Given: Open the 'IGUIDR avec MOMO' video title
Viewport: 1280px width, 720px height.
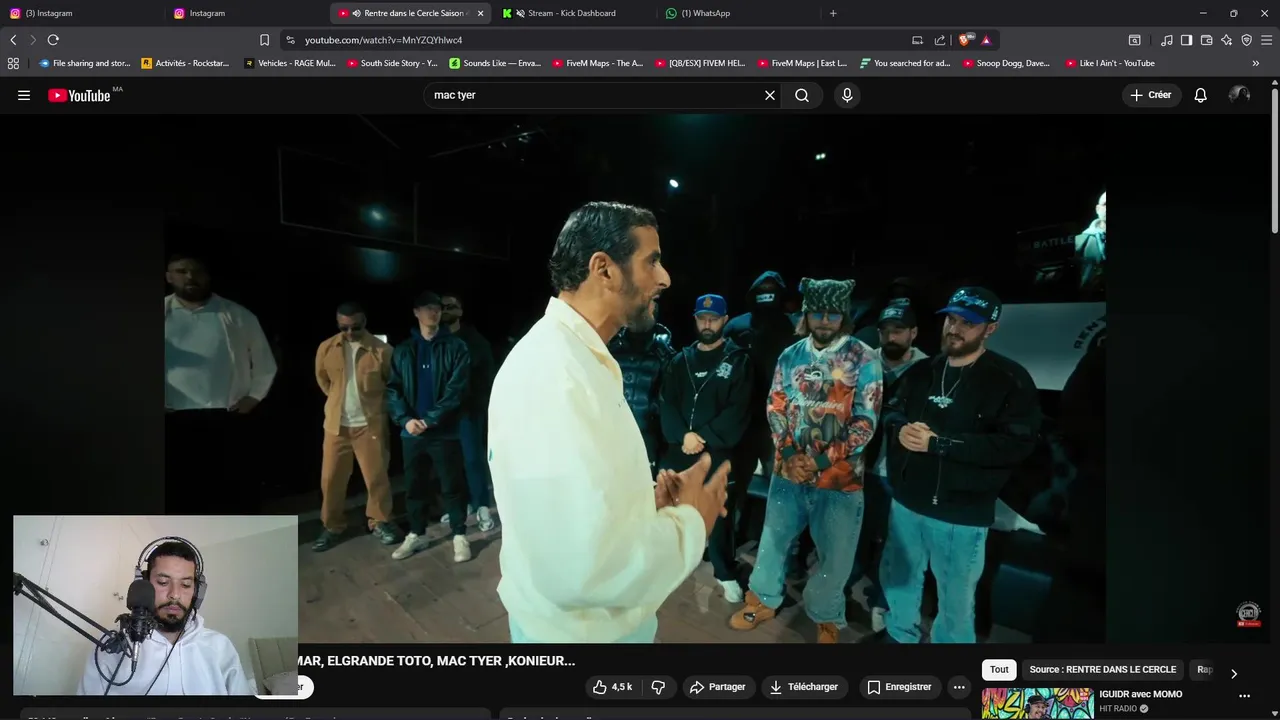Looking at the screenshot, I should click(x=1141, y=694).
